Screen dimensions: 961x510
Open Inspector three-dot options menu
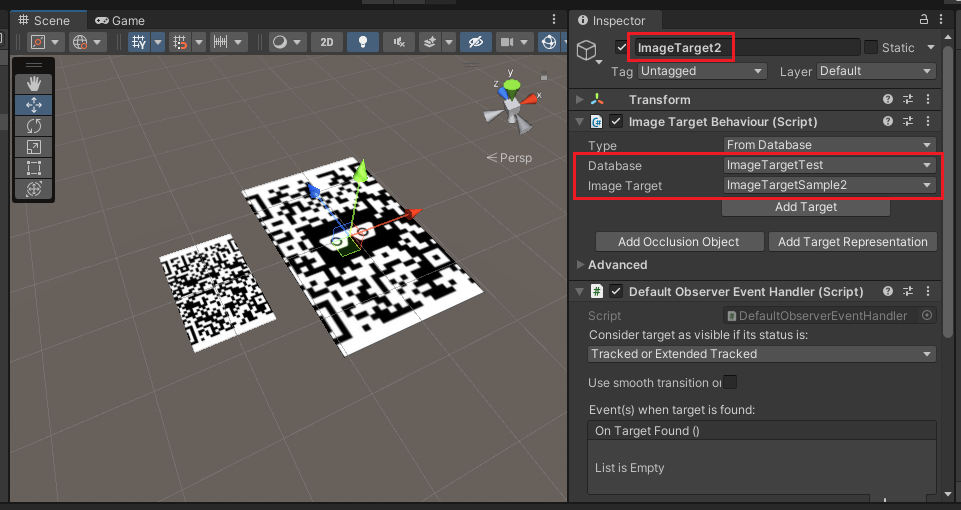(x=941, y=20)
